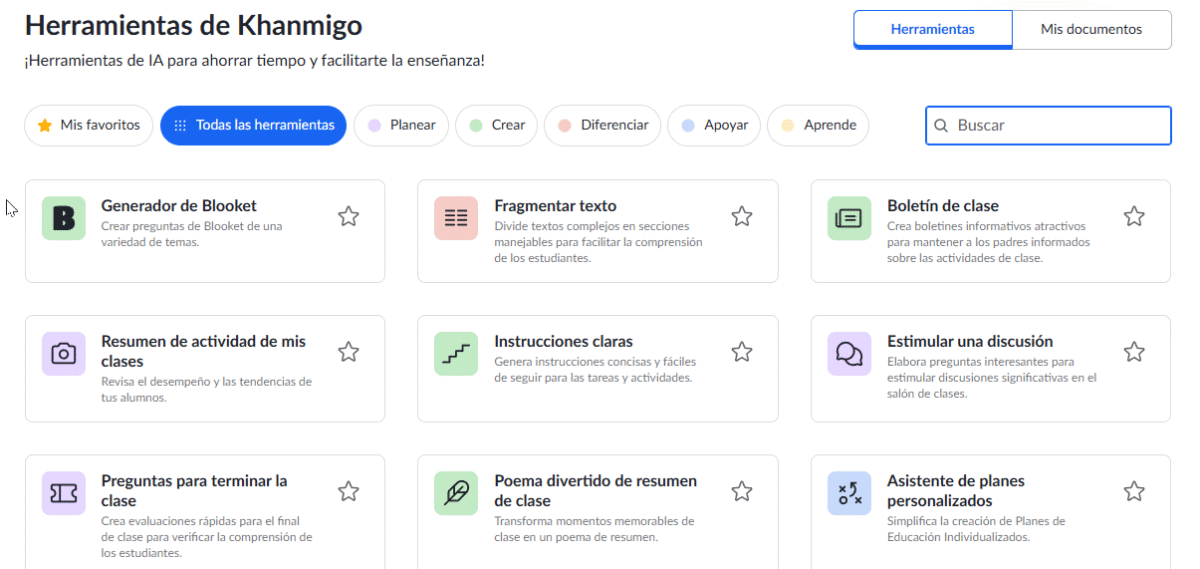Click the Estimular una discusión chat icon
The image size is (1200, 569).
849,354
